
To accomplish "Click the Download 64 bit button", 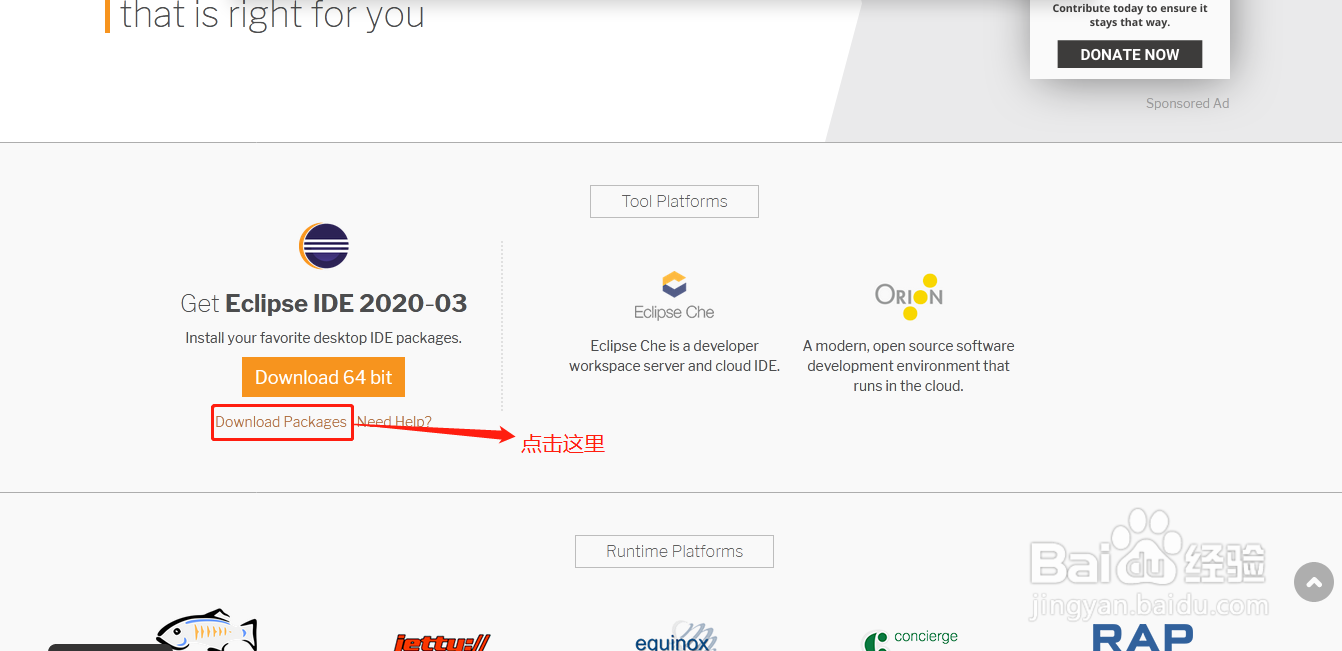I will (323, 377).
